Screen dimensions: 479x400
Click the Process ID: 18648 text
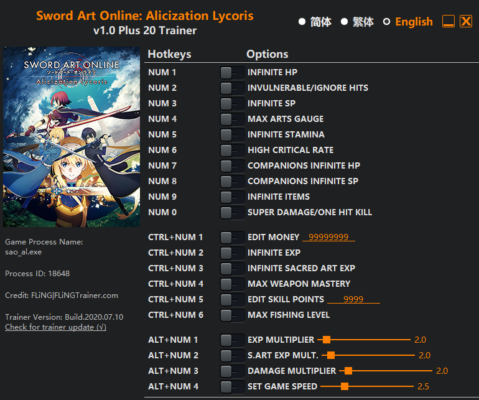click(x=37, y=274)
